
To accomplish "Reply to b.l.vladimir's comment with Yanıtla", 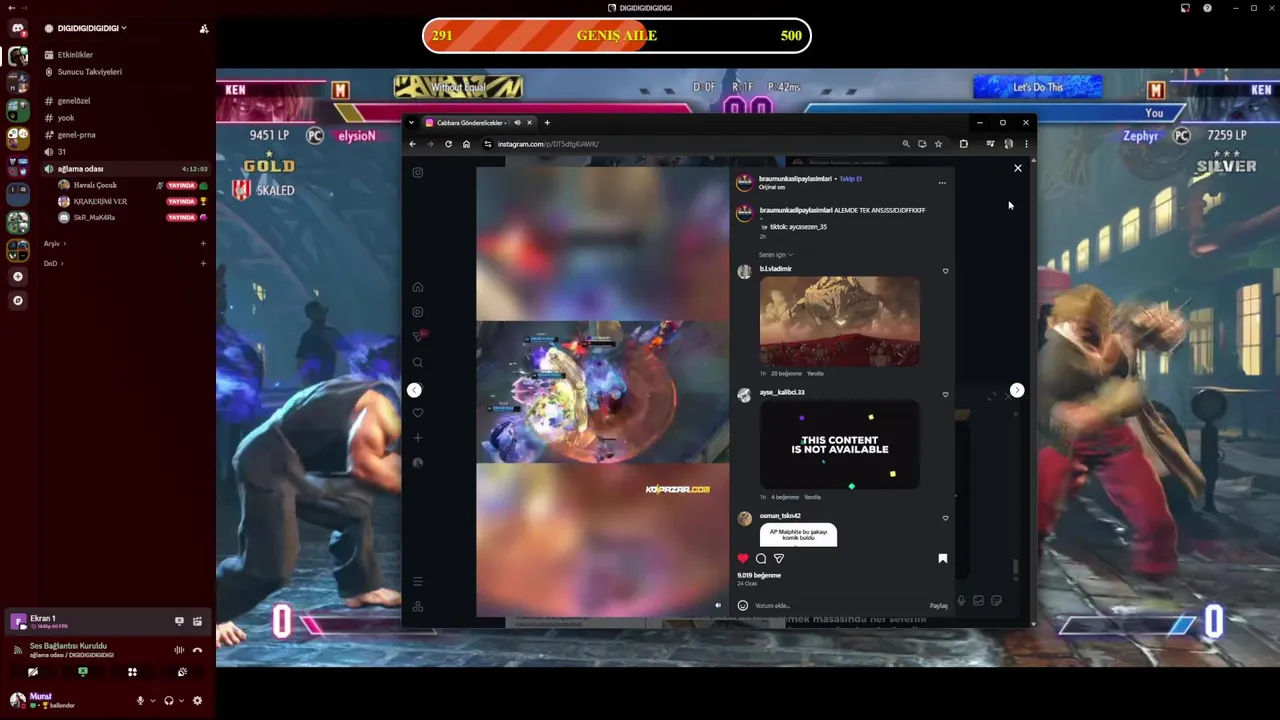I will pos(815,374).
